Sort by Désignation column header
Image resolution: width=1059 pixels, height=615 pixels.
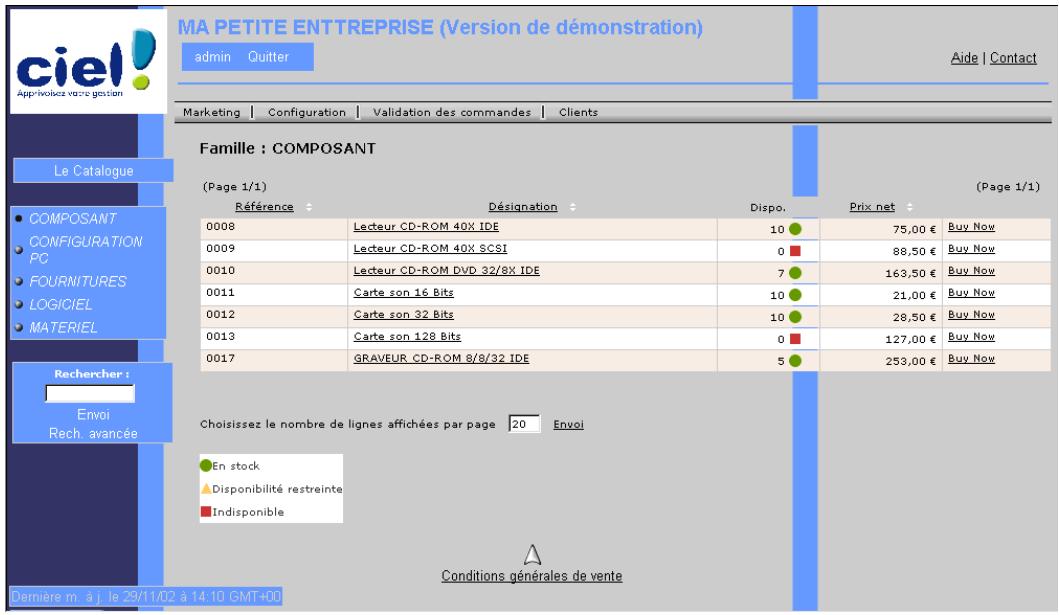[523, 207]
